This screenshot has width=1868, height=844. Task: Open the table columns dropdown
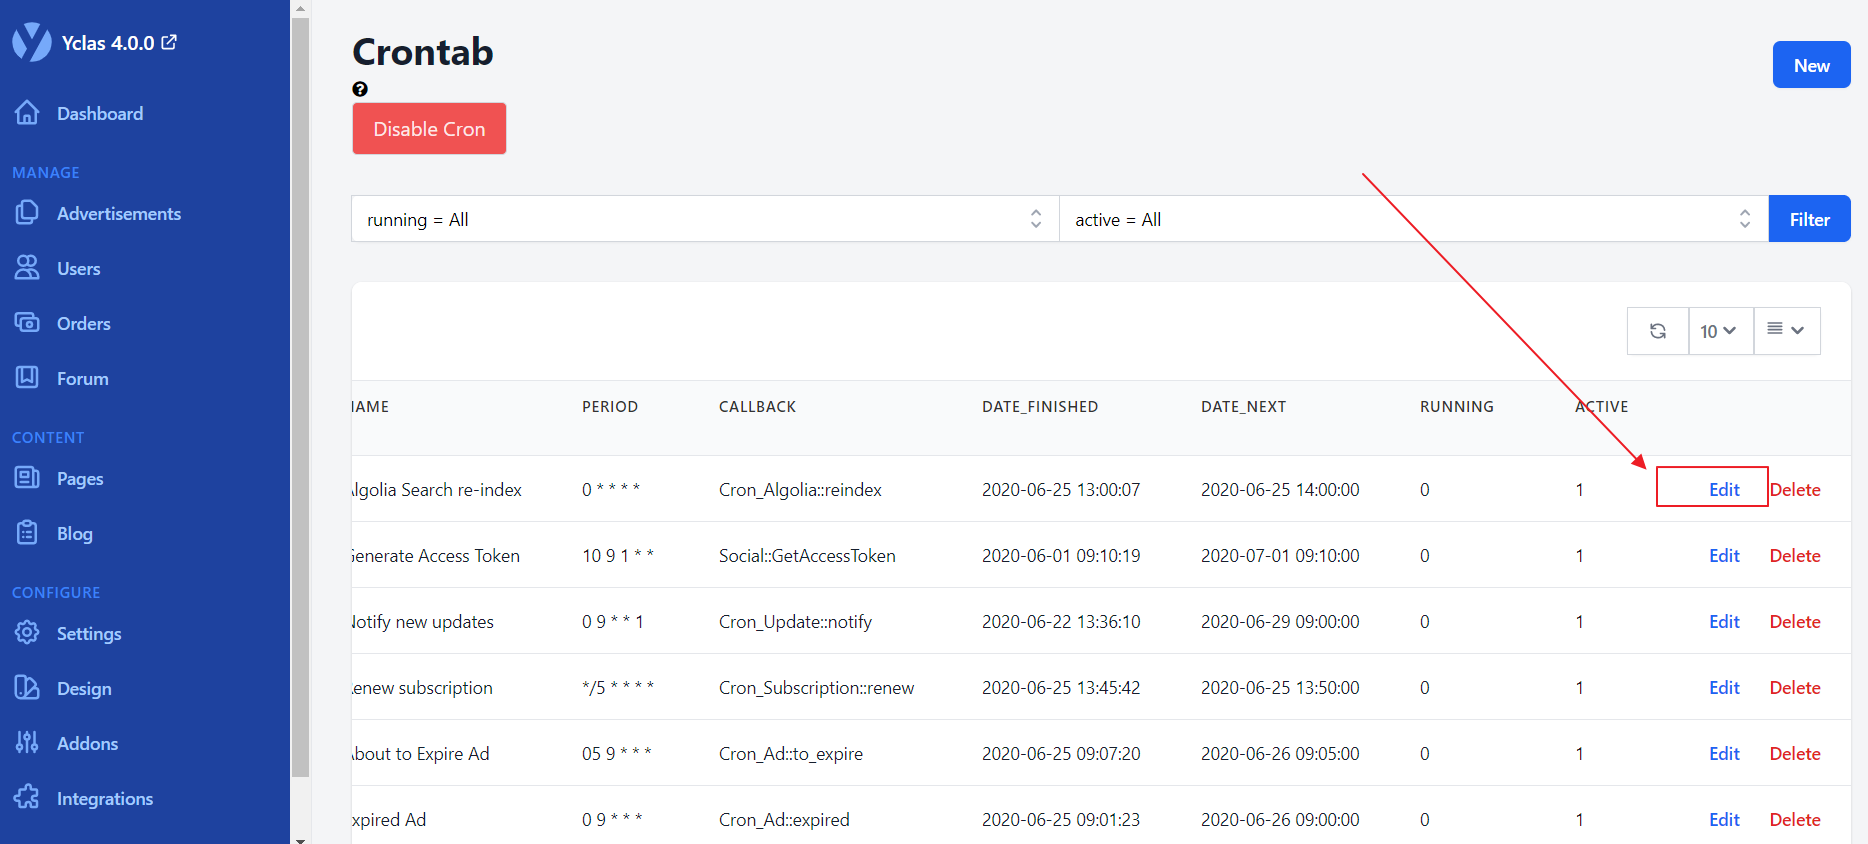[x=1786, y=331]
